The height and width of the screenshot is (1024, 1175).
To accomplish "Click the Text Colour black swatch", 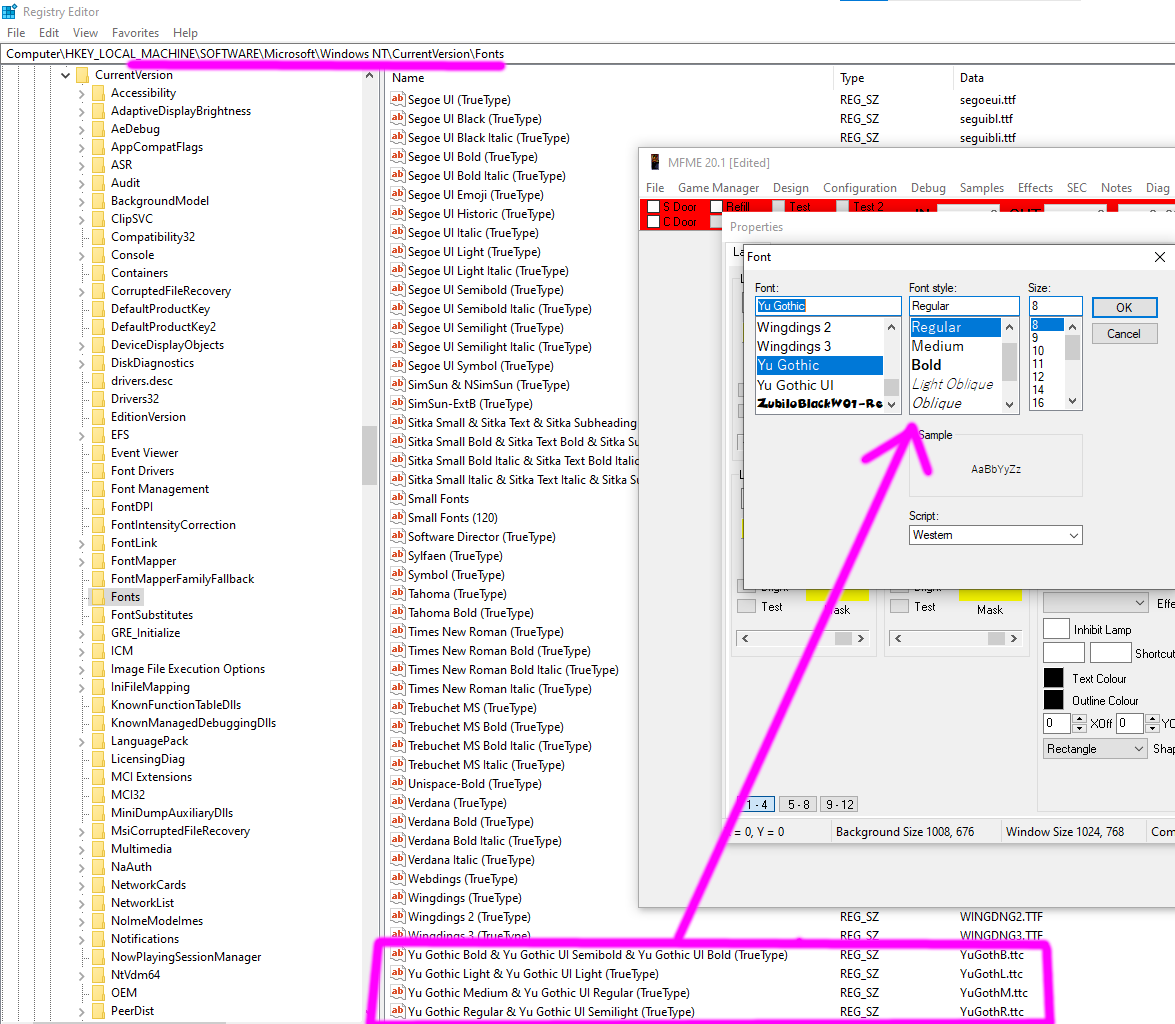I will click(x=1054, y=678).
